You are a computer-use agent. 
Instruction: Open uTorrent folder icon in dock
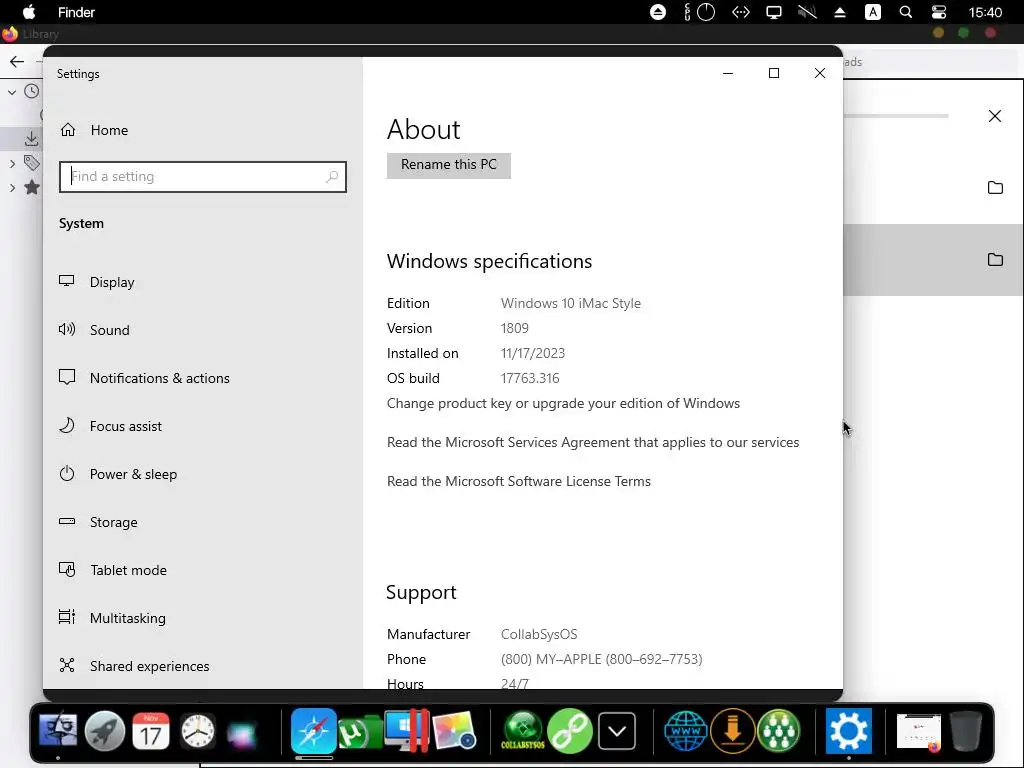click(x=360, y=732)
